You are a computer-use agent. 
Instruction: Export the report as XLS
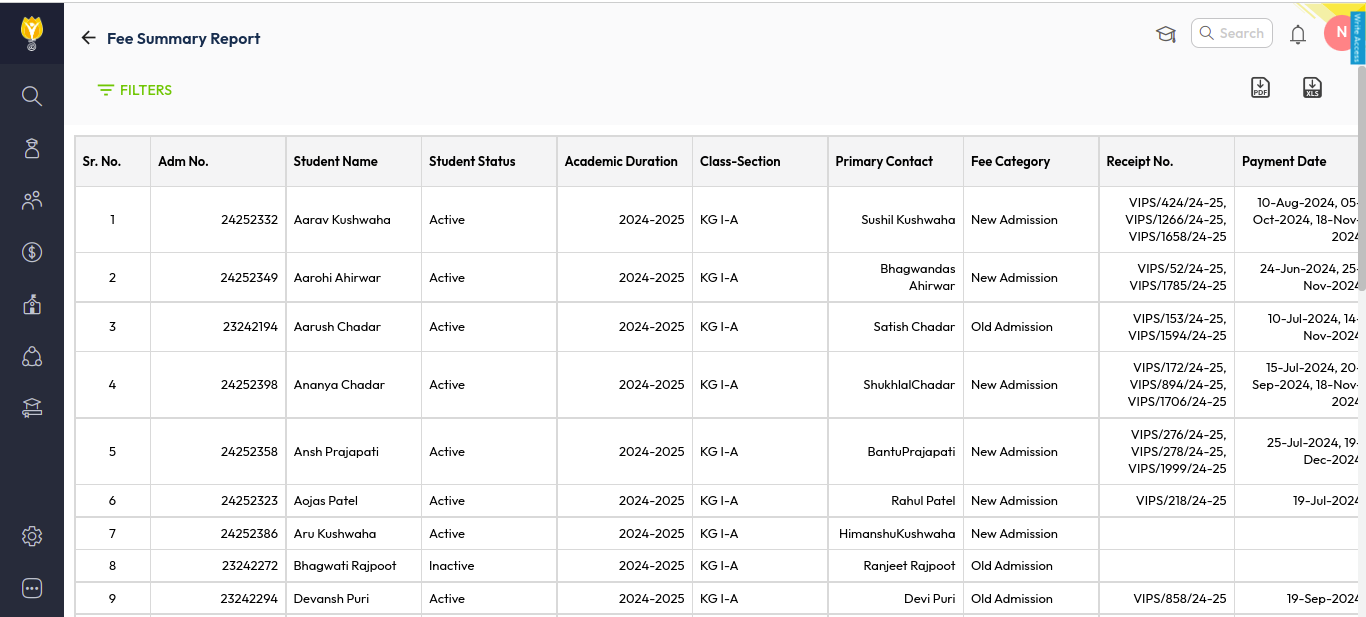point(1312,88)
